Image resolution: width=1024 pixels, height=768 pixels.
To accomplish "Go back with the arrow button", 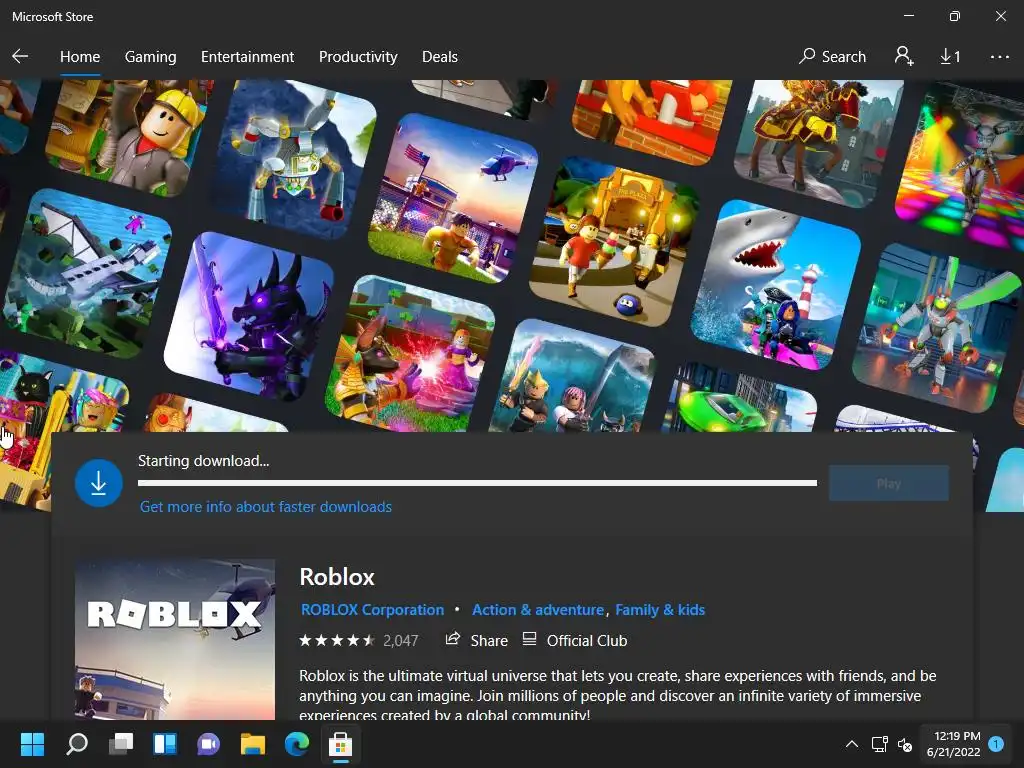I will 20,56.
